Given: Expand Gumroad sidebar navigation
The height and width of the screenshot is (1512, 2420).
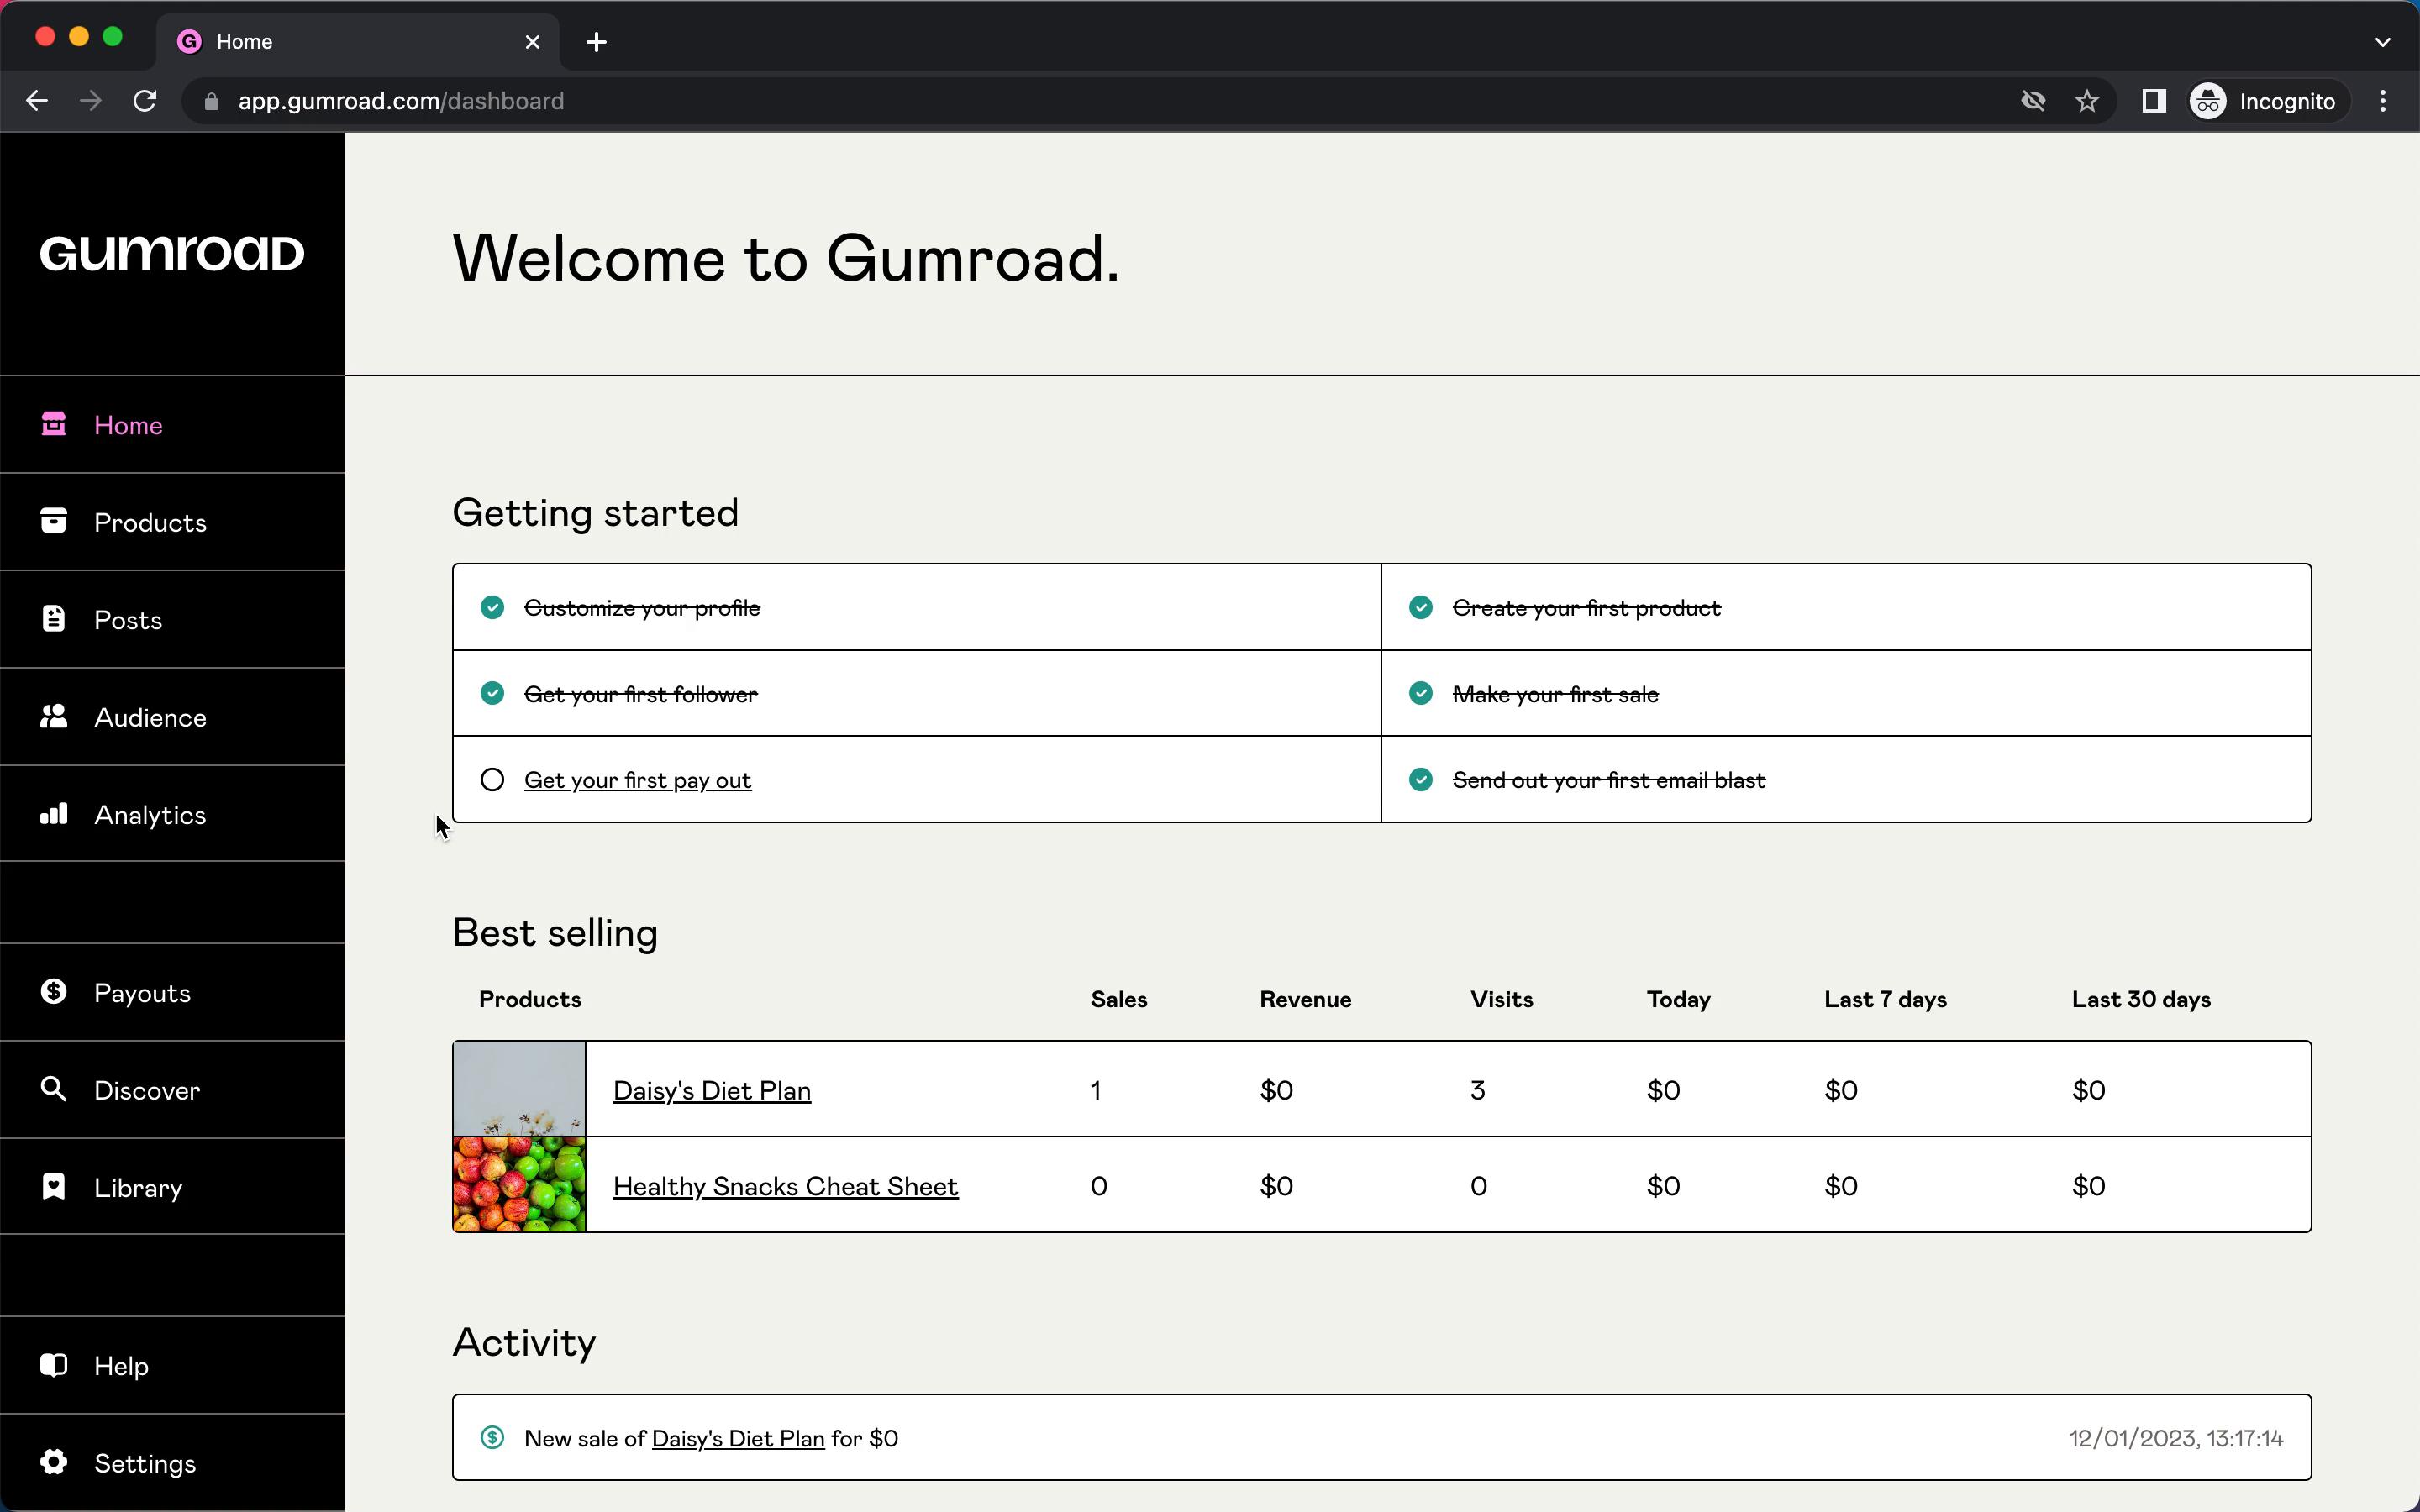Looking at the screenshot, I should tap(171, 253).
